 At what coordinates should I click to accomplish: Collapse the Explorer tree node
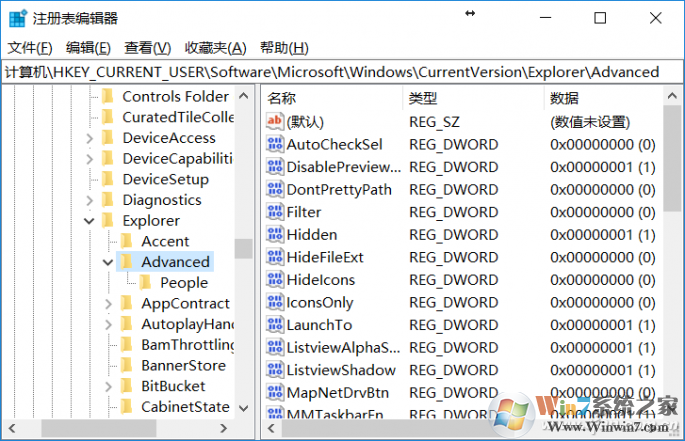click(x=89, y=221)
